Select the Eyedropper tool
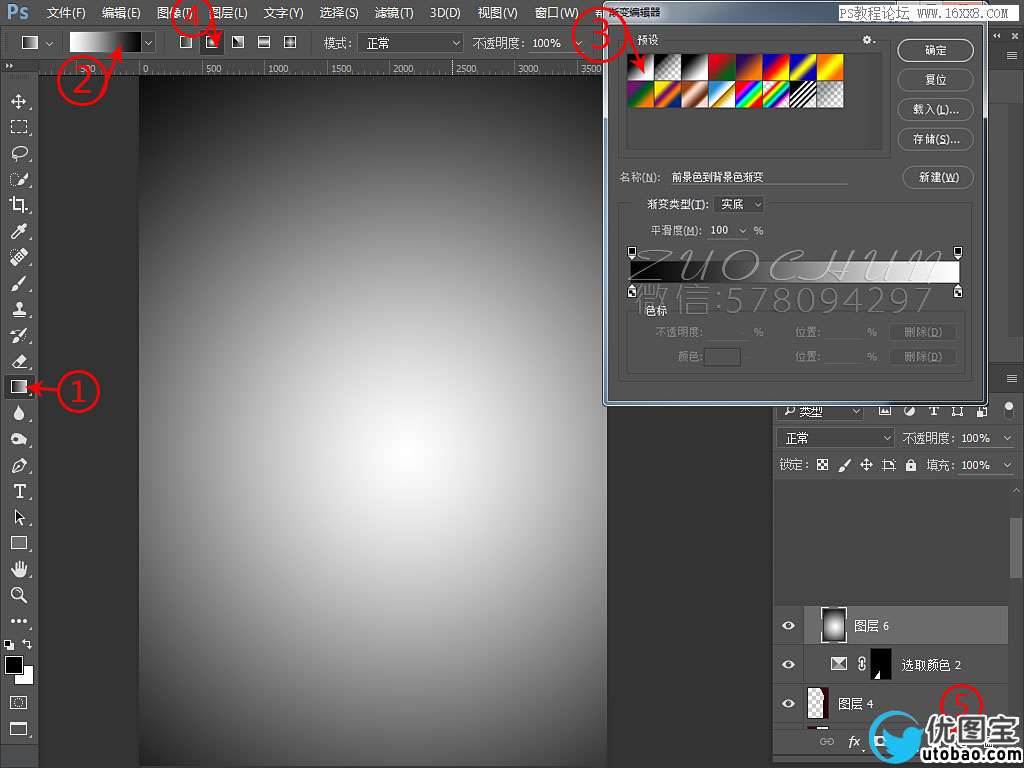Viewport: 1024px width, 768px height. [x=19, y=231]
